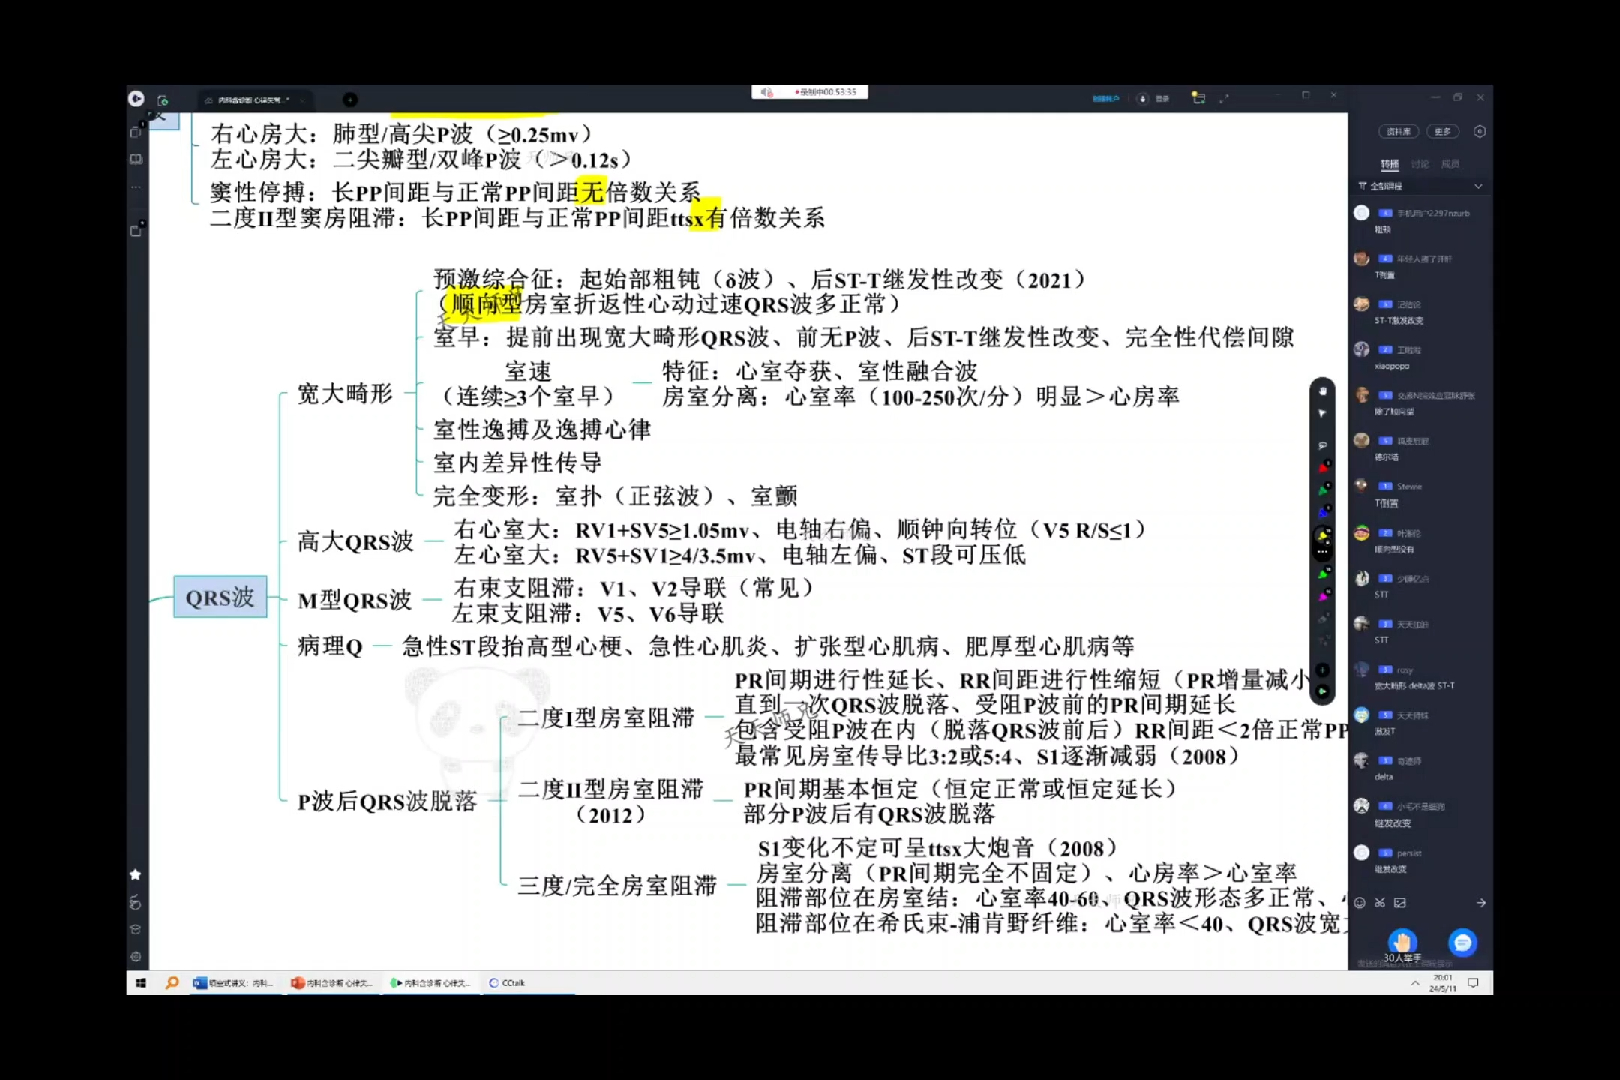Click the refresh document icon beside the logo
1620x1080 pixels.
163,100
